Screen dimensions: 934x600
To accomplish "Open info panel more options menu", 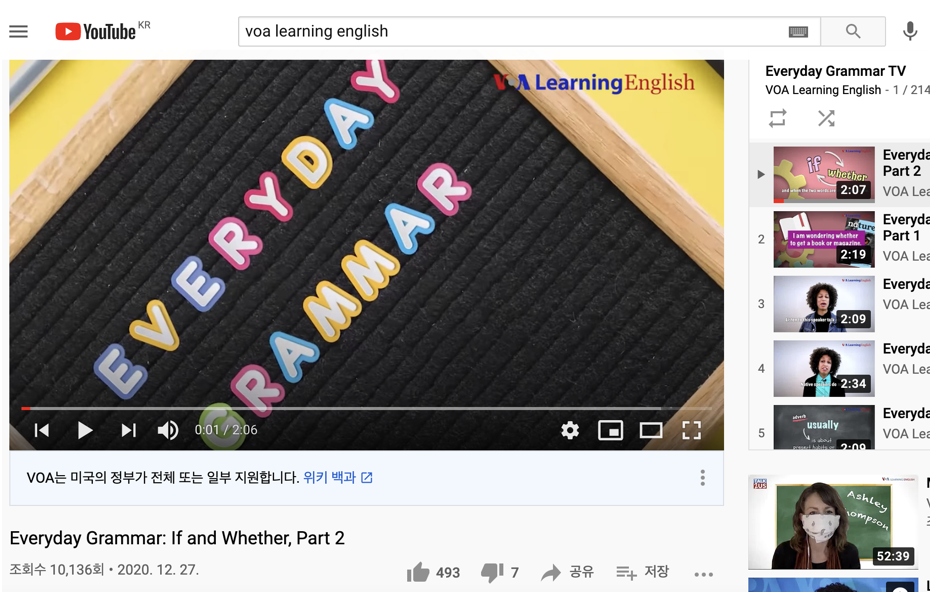I will coord(703,477).
